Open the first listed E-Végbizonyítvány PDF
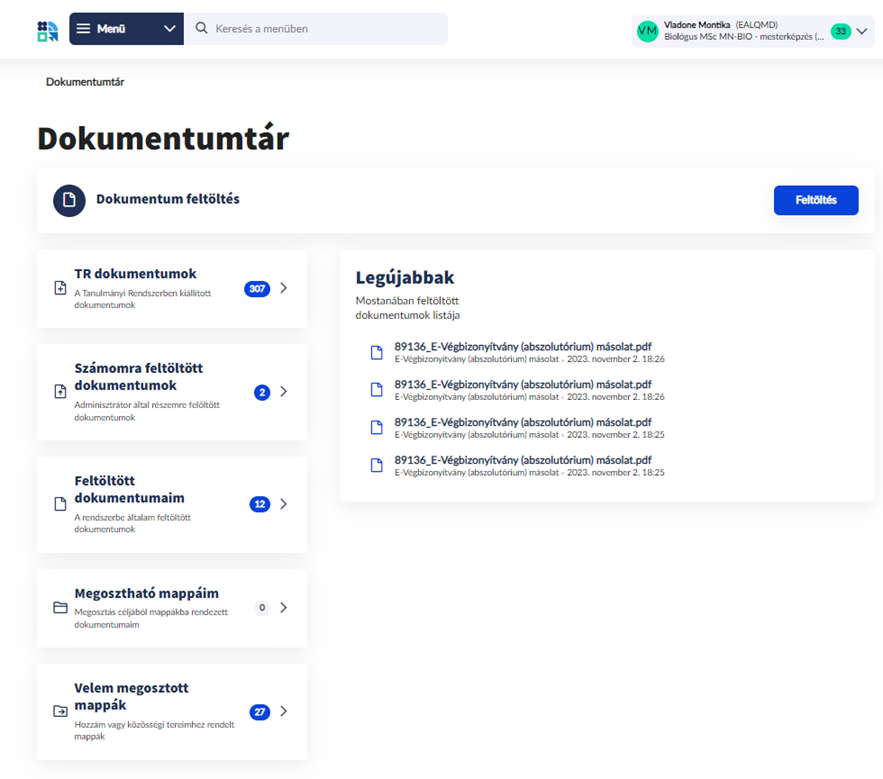The width and height of the screenshot is (883, 779). click(522, 346)
